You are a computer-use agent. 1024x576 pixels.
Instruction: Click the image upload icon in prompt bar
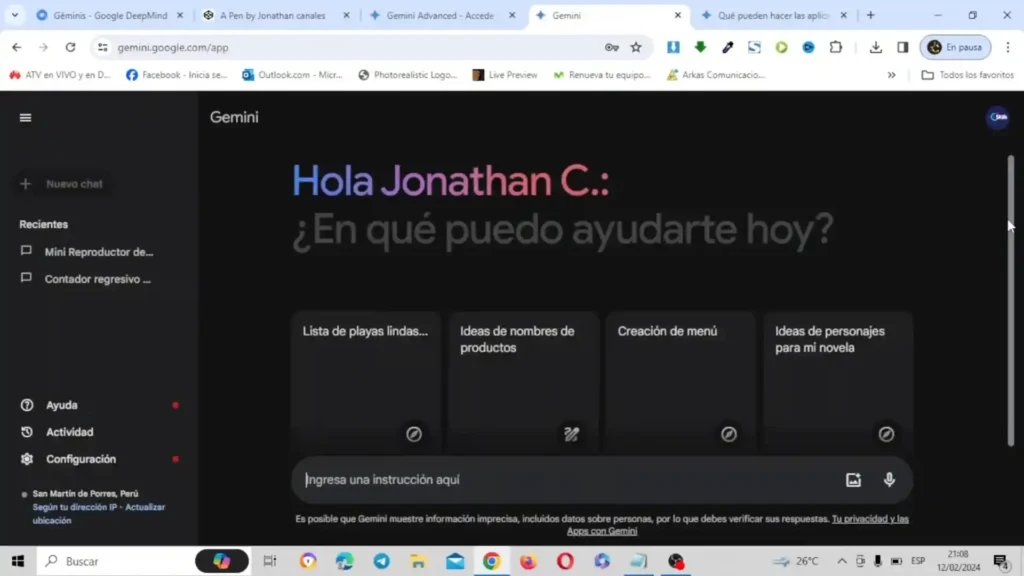tap(853, 480)
